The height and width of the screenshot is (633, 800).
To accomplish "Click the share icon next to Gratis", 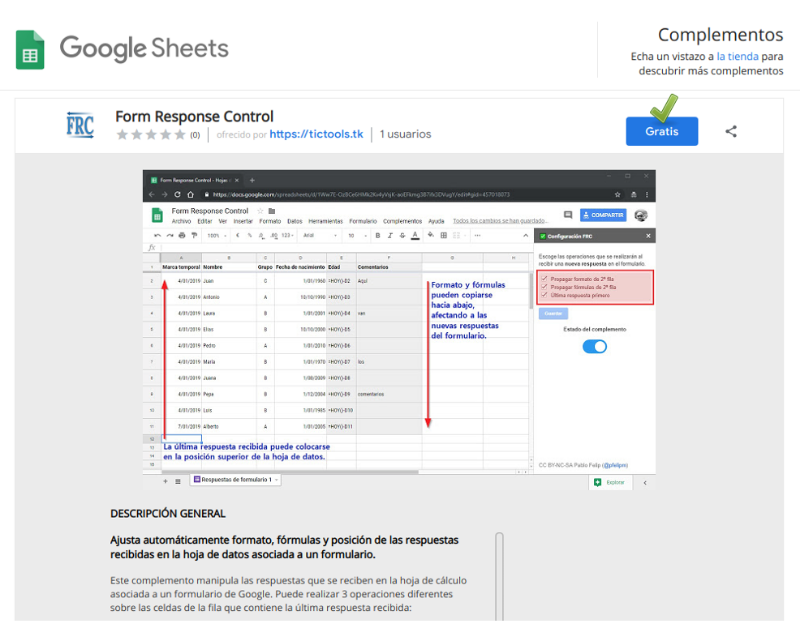I will click(731, 131).
